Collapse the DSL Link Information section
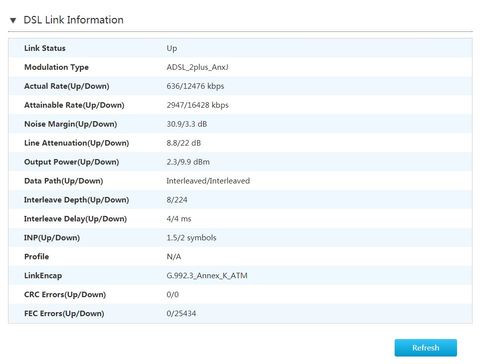 13,20
